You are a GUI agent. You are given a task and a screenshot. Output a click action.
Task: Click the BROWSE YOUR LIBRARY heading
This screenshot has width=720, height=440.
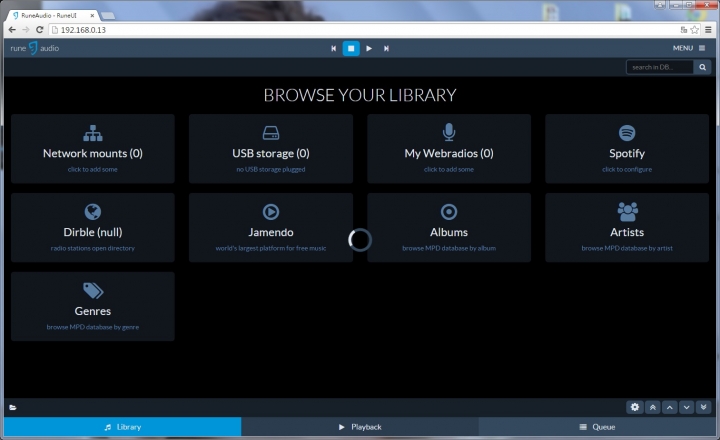click(360, 95)
